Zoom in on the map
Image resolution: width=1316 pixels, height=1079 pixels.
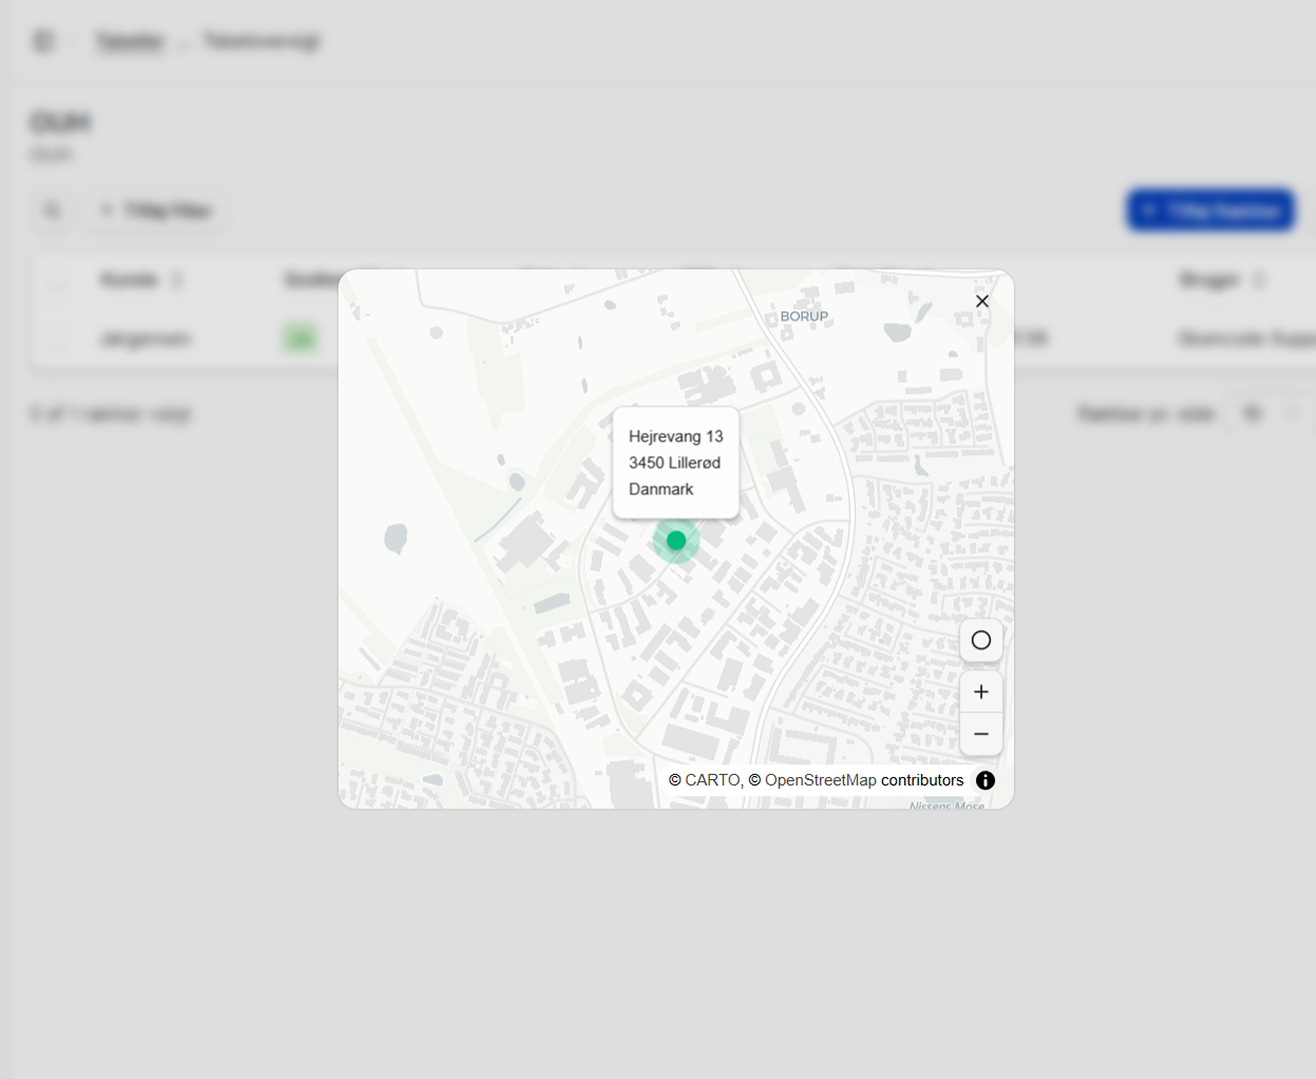981,690
